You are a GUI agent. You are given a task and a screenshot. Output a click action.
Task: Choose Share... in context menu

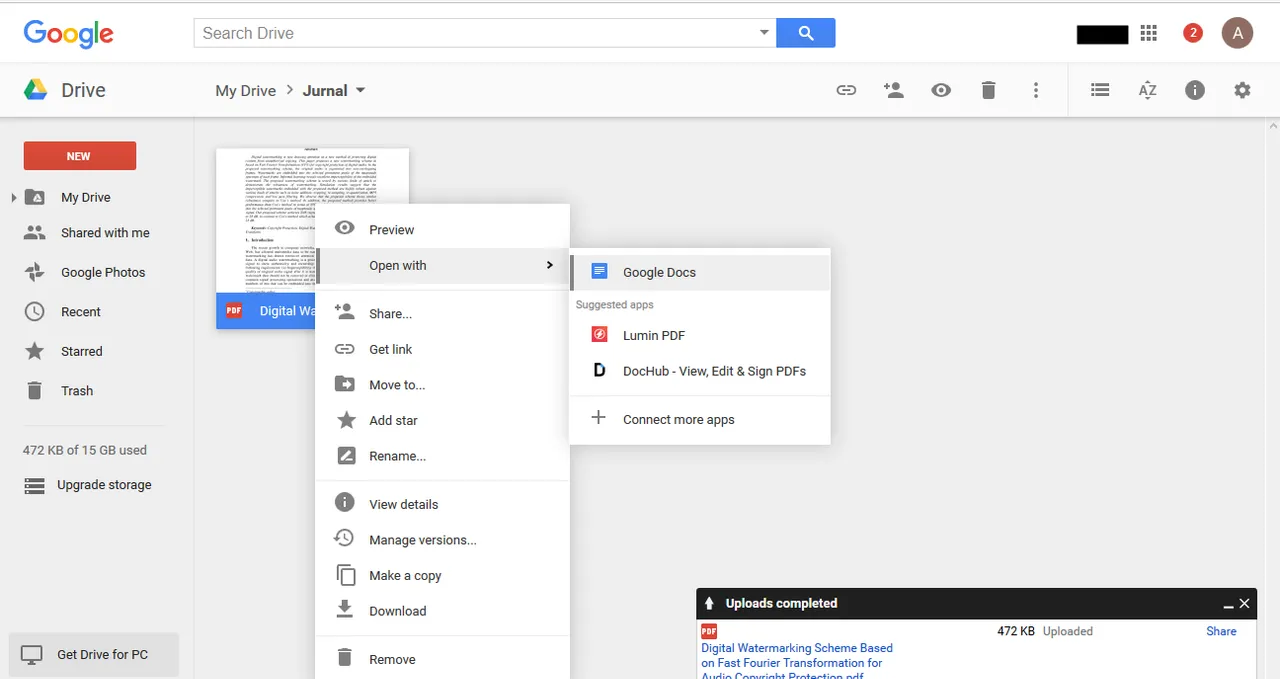tap(442, 313)
